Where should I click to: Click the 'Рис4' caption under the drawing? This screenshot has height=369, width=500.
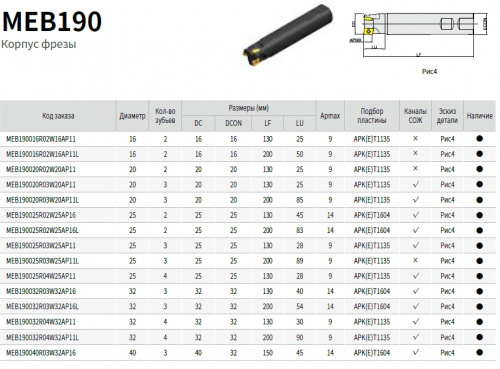(x=429, y=71)
